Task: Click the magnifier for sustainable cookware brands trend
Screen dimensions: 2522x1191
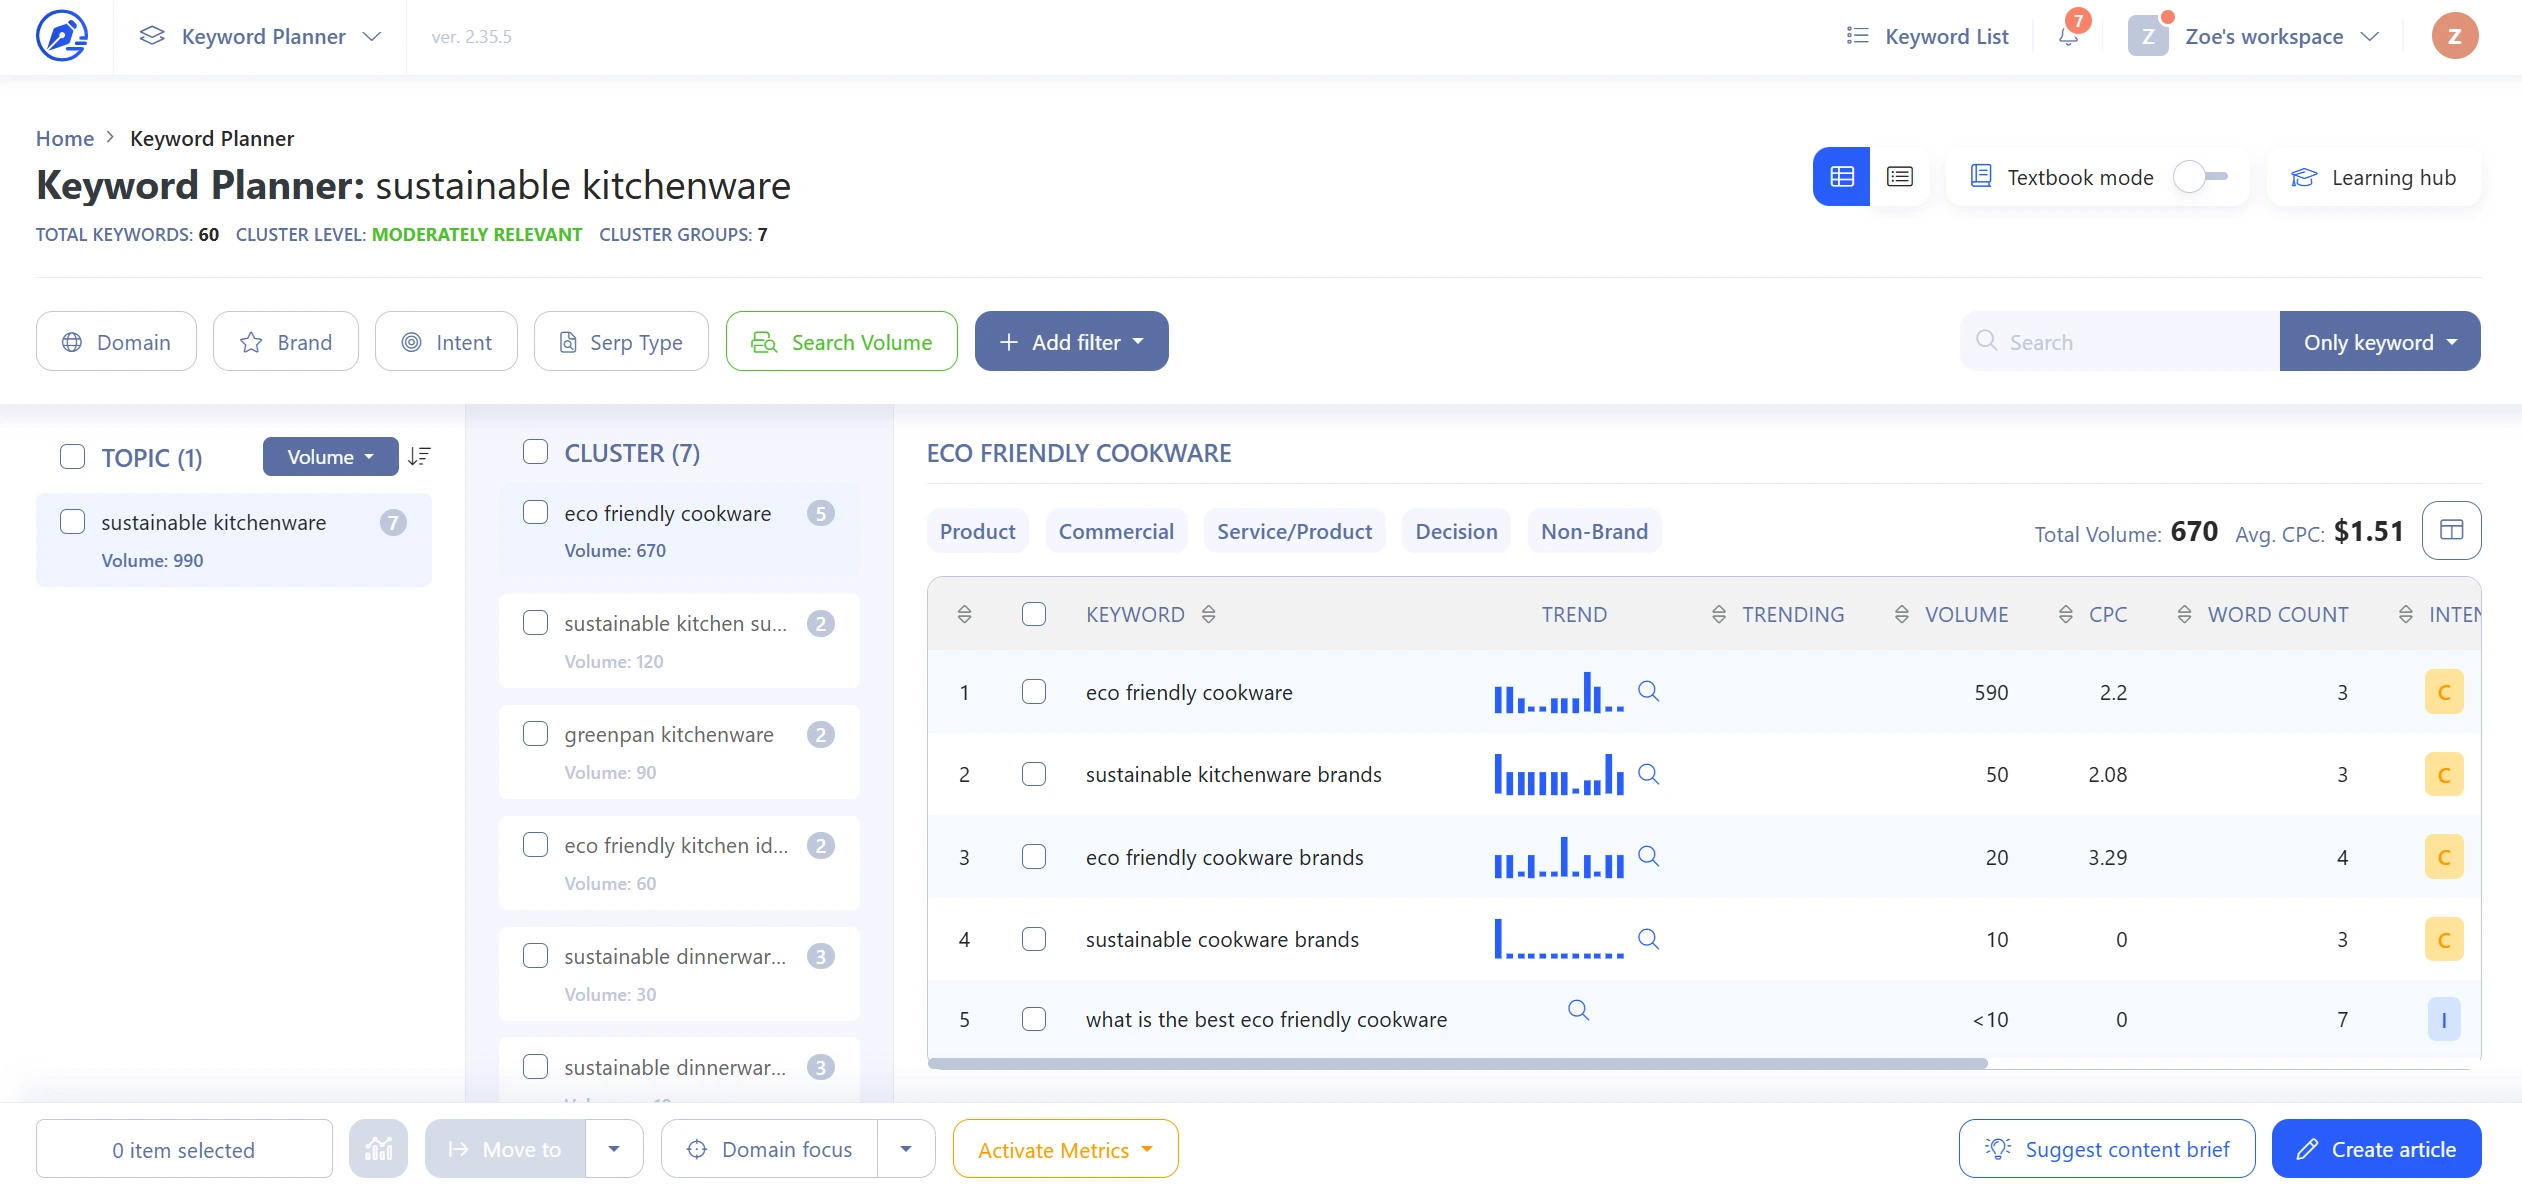Action: pyautogui.click(x=1649, y=939)
